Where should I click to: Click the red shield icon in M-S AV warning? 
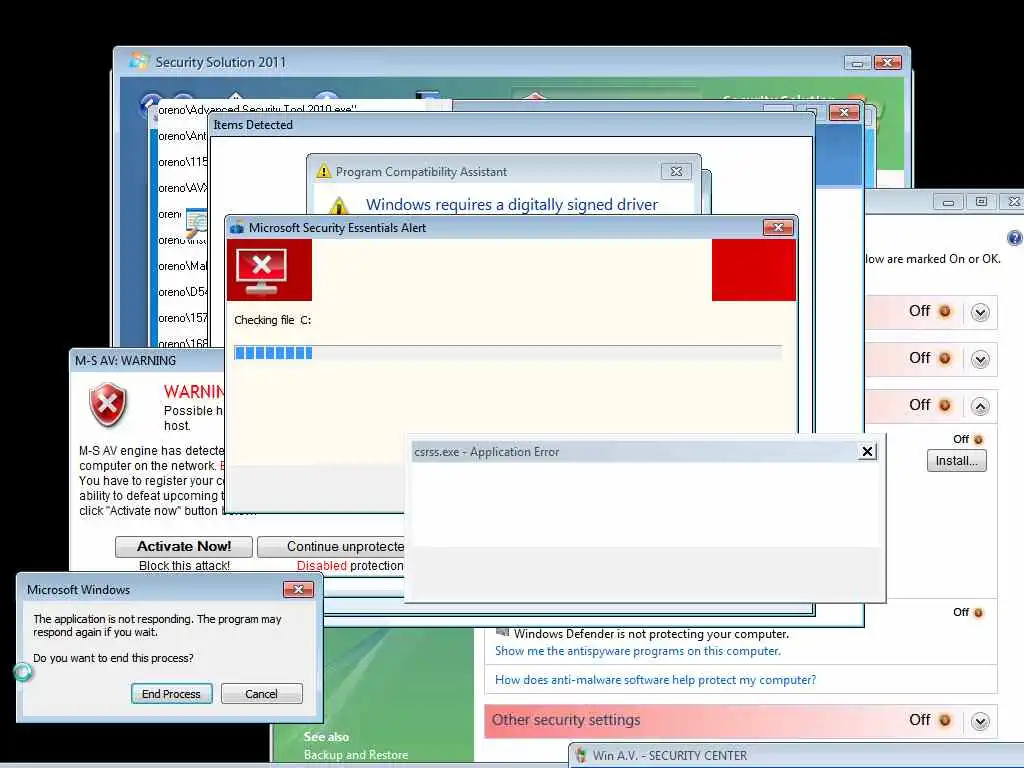108,405
